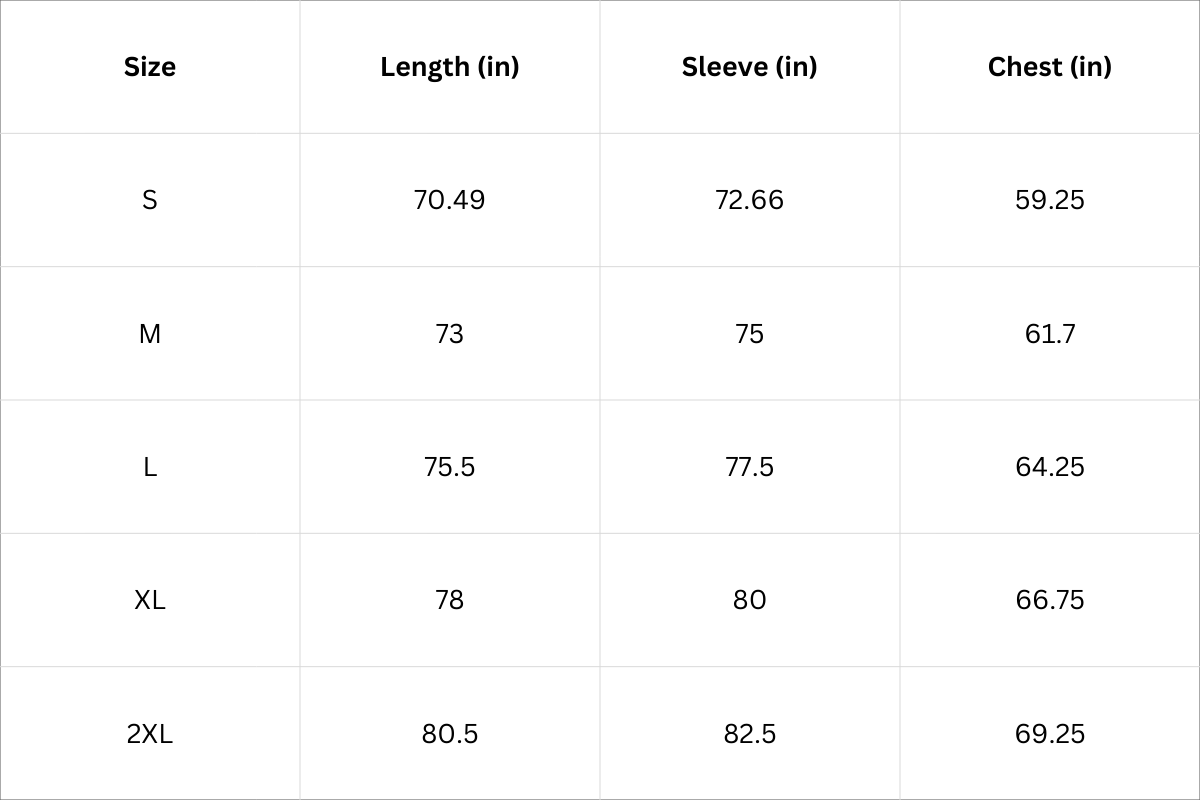Select the 77.5 sleeve cell
Screen dimensions: 1200x800
coord(750,467)
